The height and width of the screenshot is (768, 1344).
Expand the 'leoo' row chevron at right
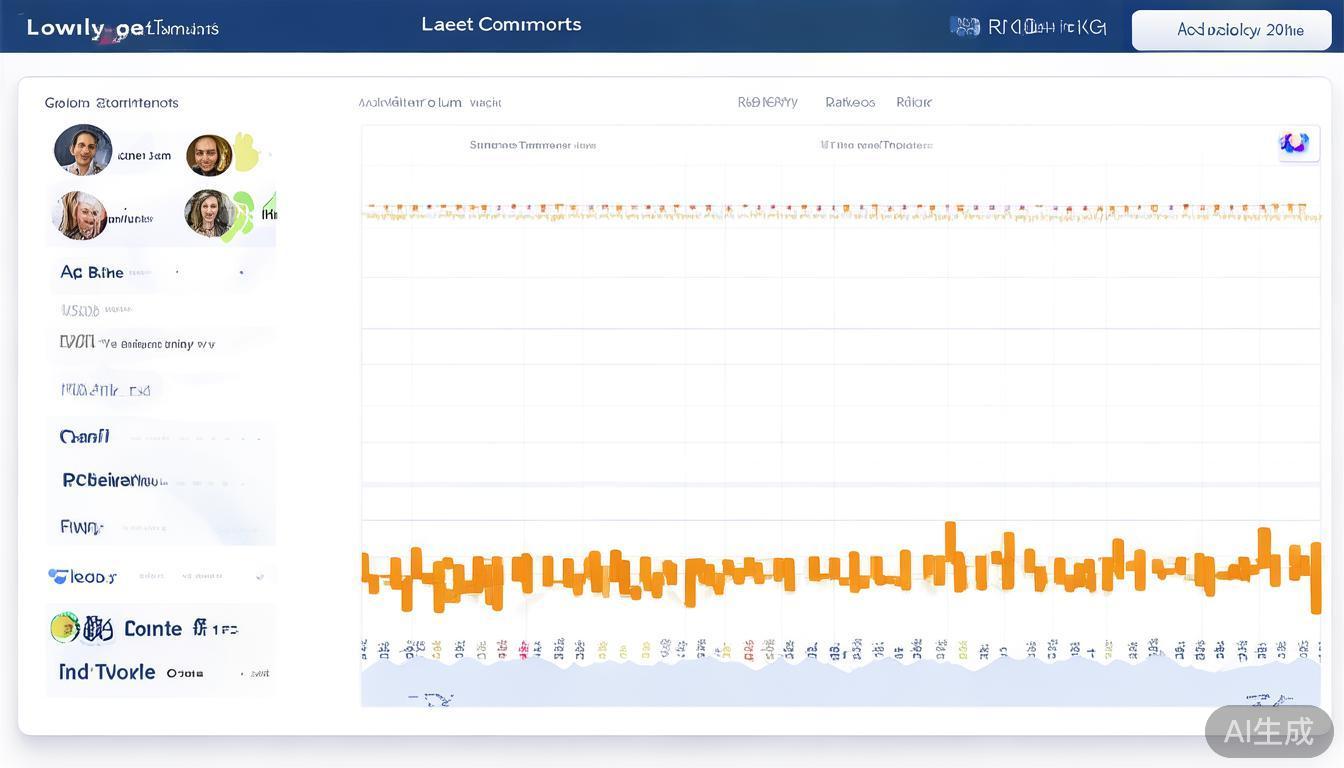pyautogui.click(x=260, y=576)
